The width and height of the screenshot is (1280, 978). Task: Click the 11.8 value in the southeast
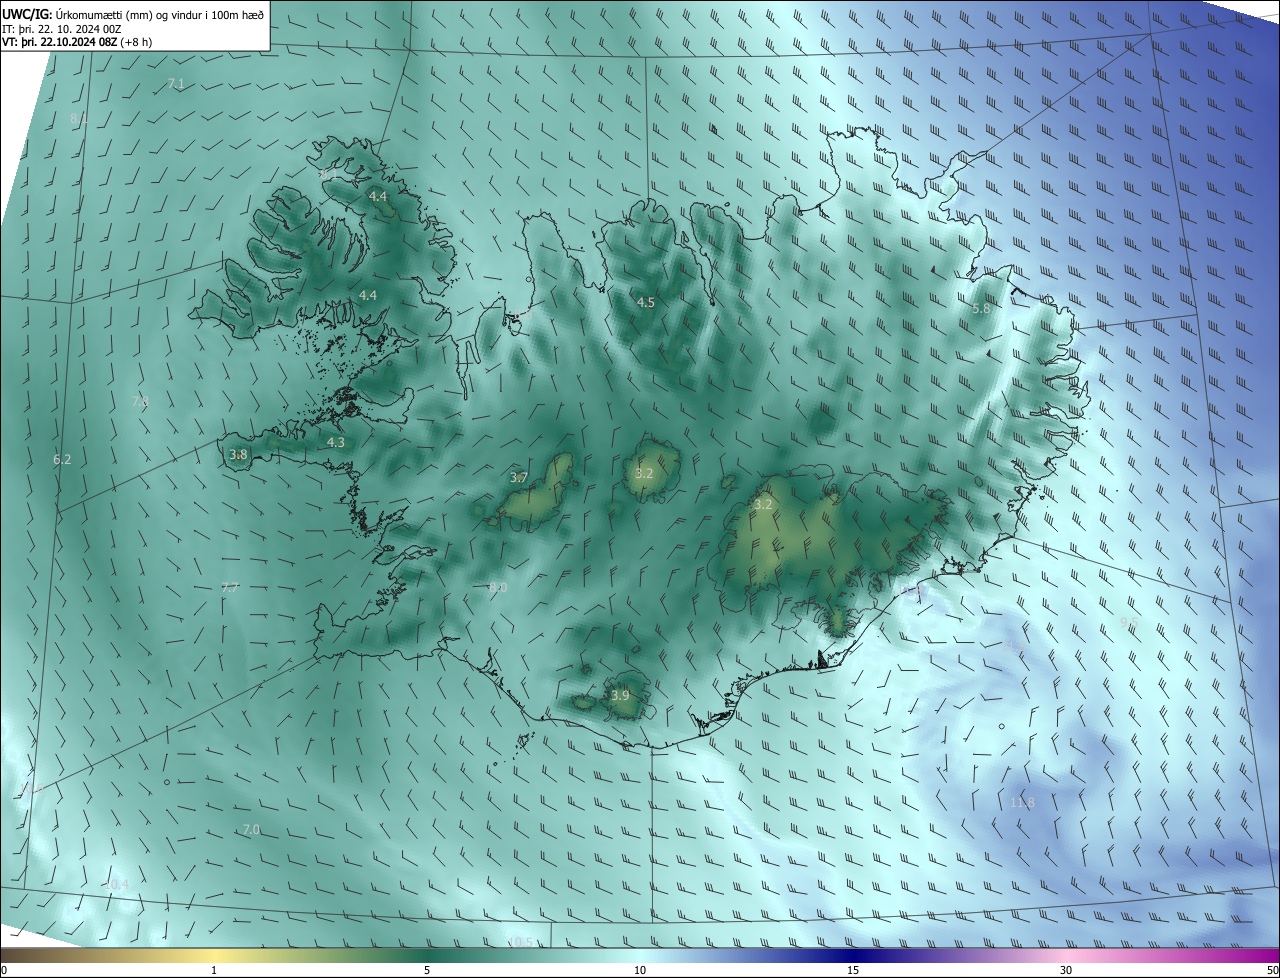point(1022,803)
